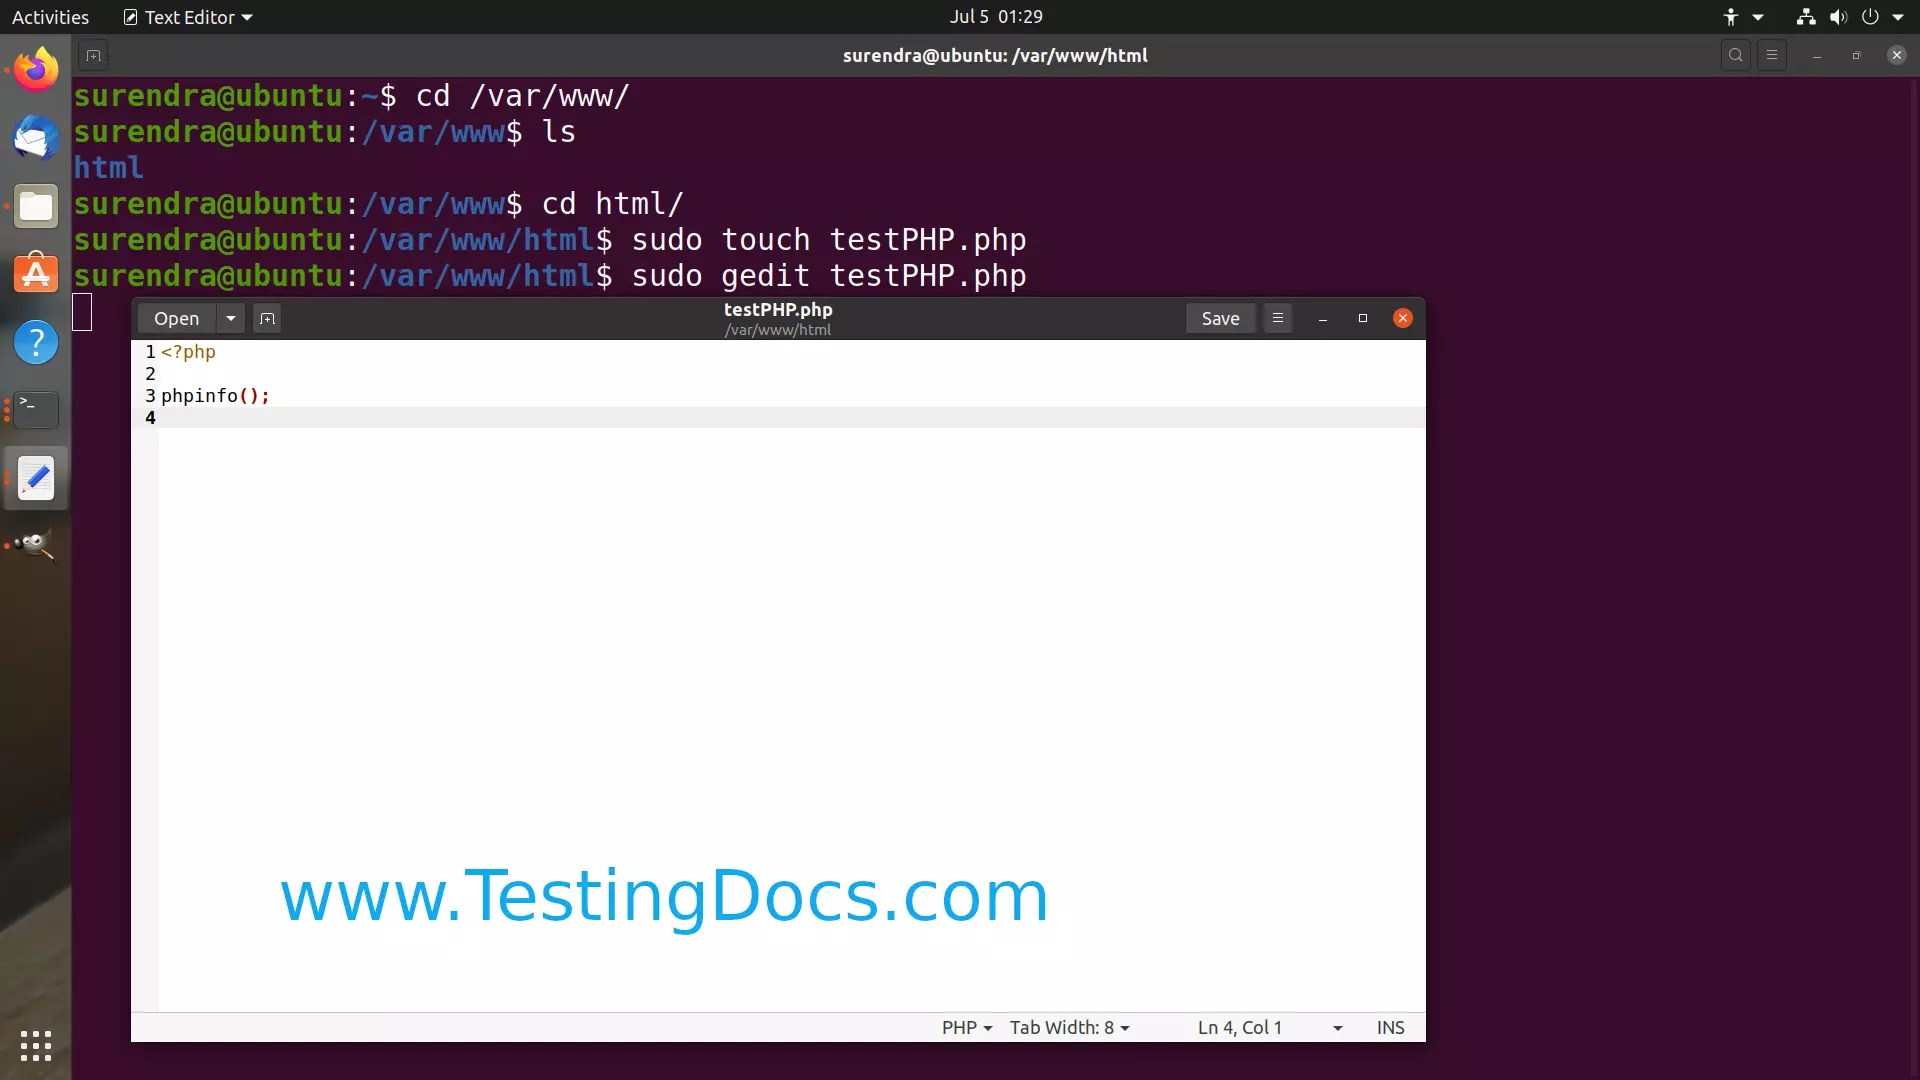The width and height of the screenshot is (1920, 1080).
Task: Click the Save button
Action: click(1220, 318)
